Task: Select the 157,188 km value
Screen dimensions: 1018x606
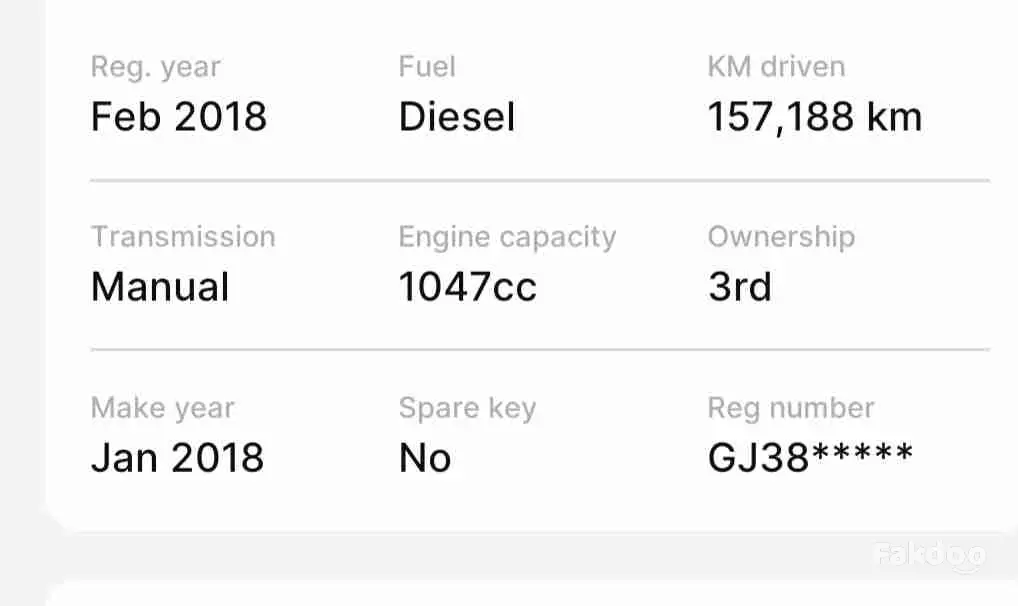Action: click(815, 118)
